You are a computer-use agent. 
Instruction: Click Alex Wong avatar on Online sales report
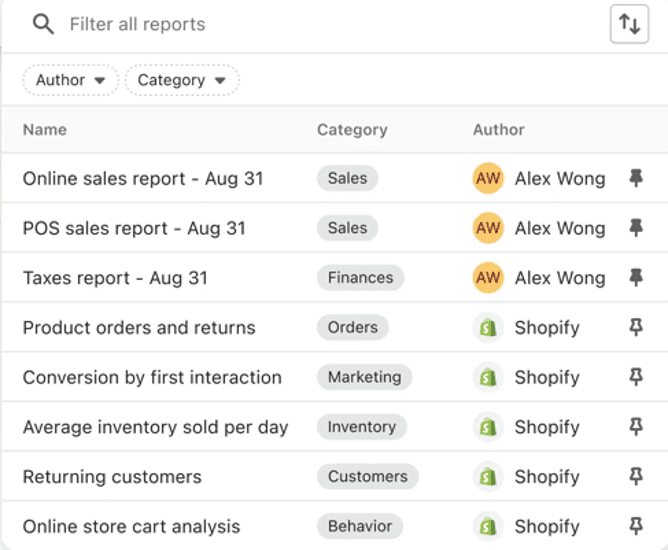tap(488, 179)
